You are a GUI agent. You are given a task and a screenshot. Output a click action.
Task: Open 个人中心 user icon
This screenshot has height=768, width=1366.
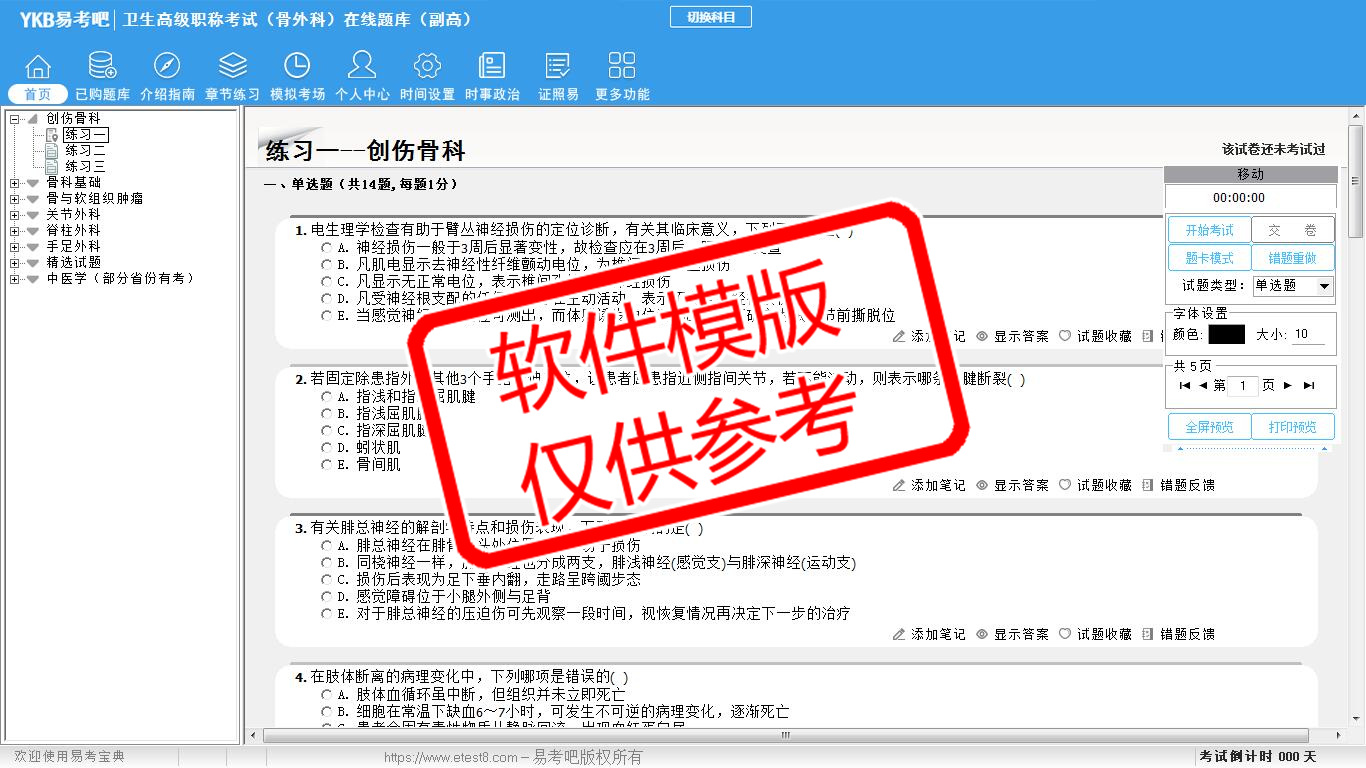[x=362, y=67]
